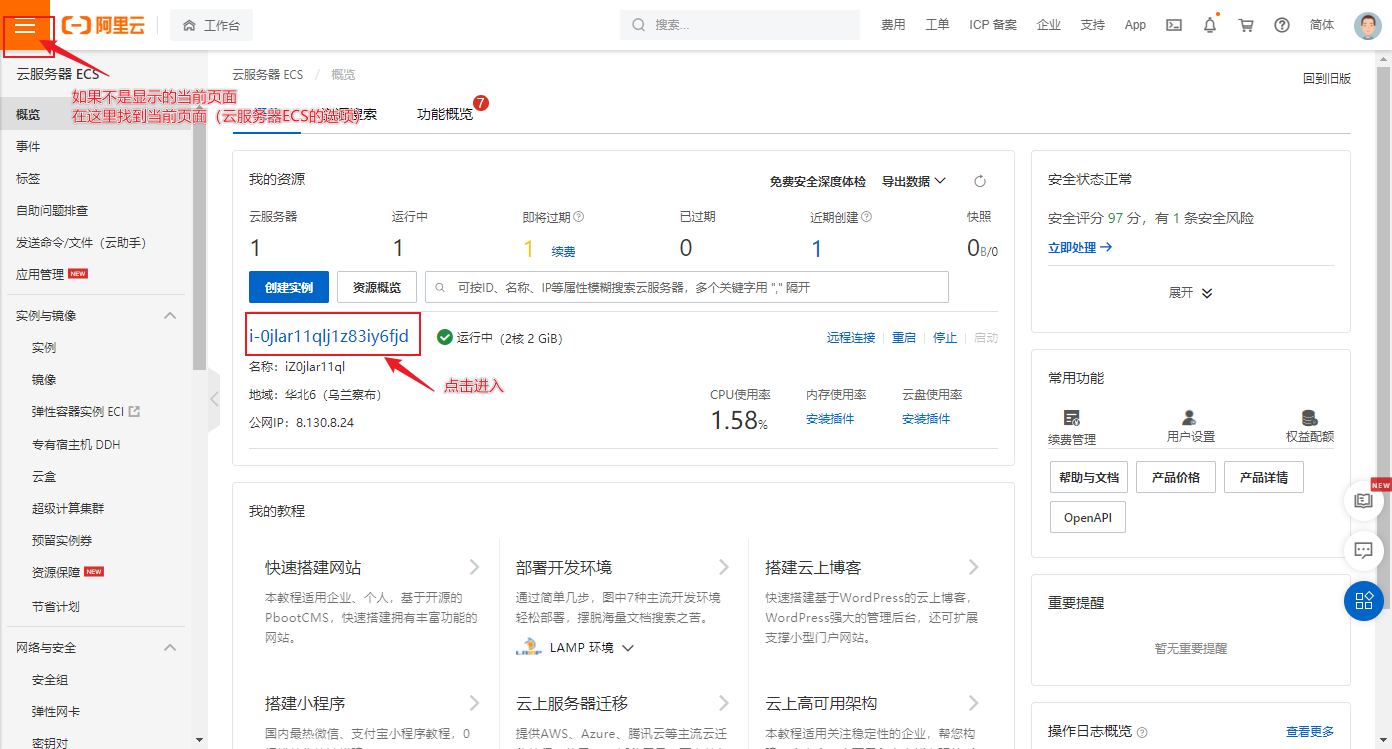Focus the top search box
1392x749 pixels.
740,25
